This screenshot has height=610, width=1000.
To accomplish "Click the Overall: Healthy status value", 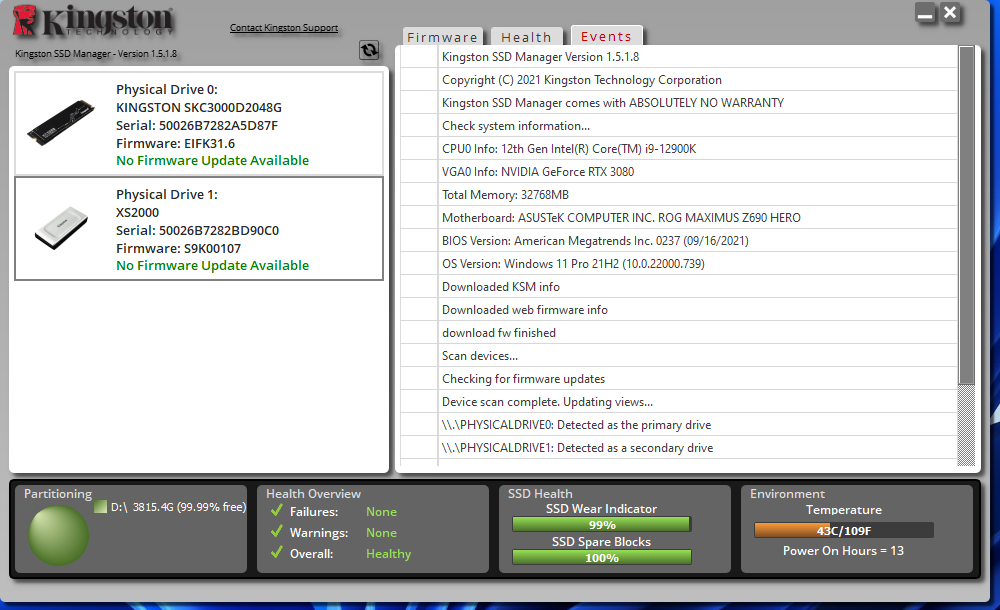I will [388, 554].
